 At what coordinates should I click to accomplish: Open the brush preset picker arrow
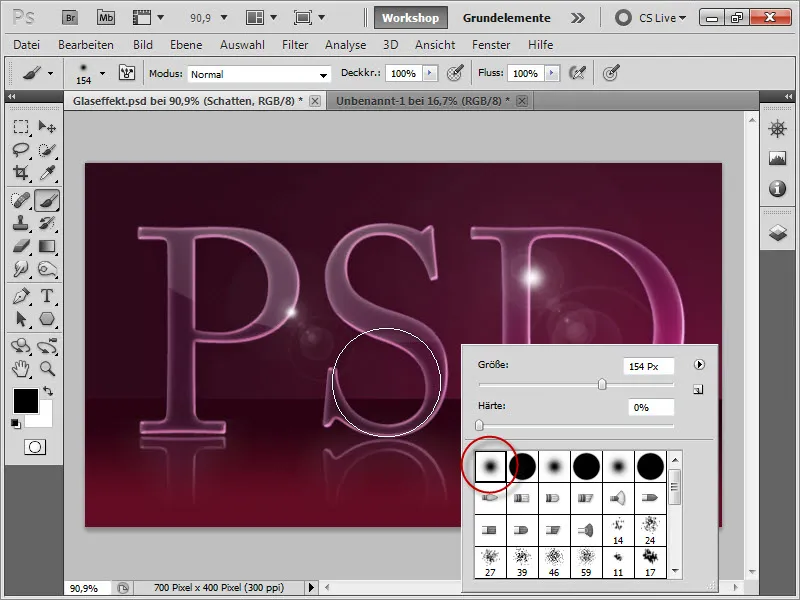click(x=103, y=73)
